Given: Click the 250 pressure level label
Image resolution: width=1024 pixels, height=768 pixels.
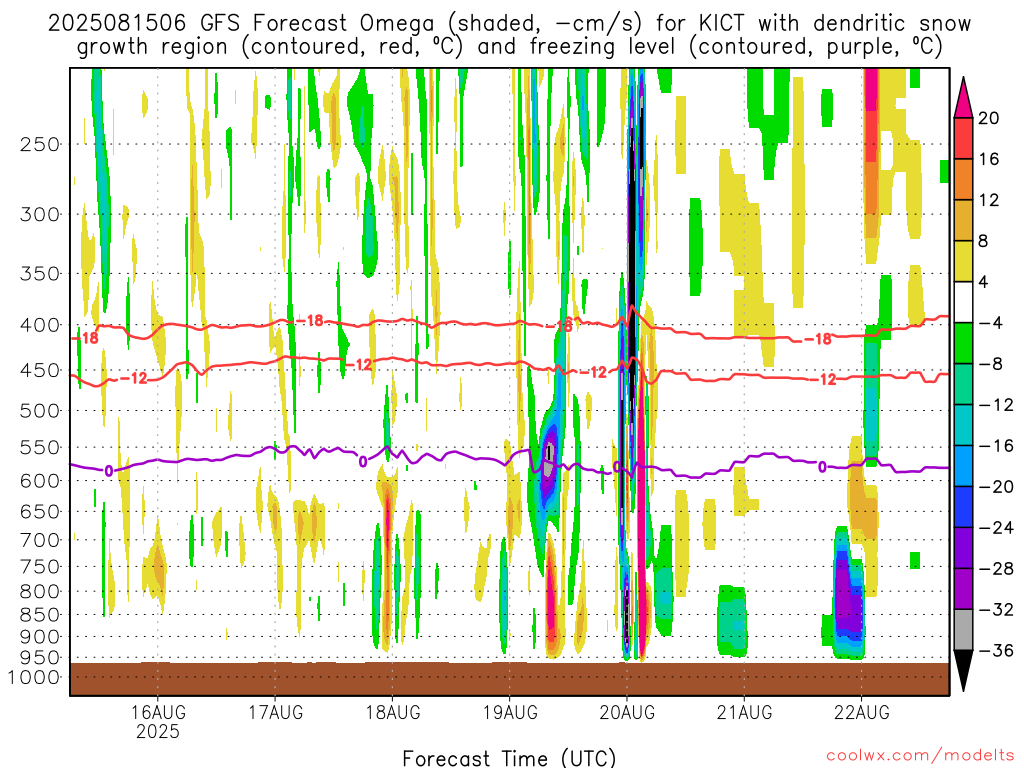Looking at the screenshot, I should [x=40, y=144].
